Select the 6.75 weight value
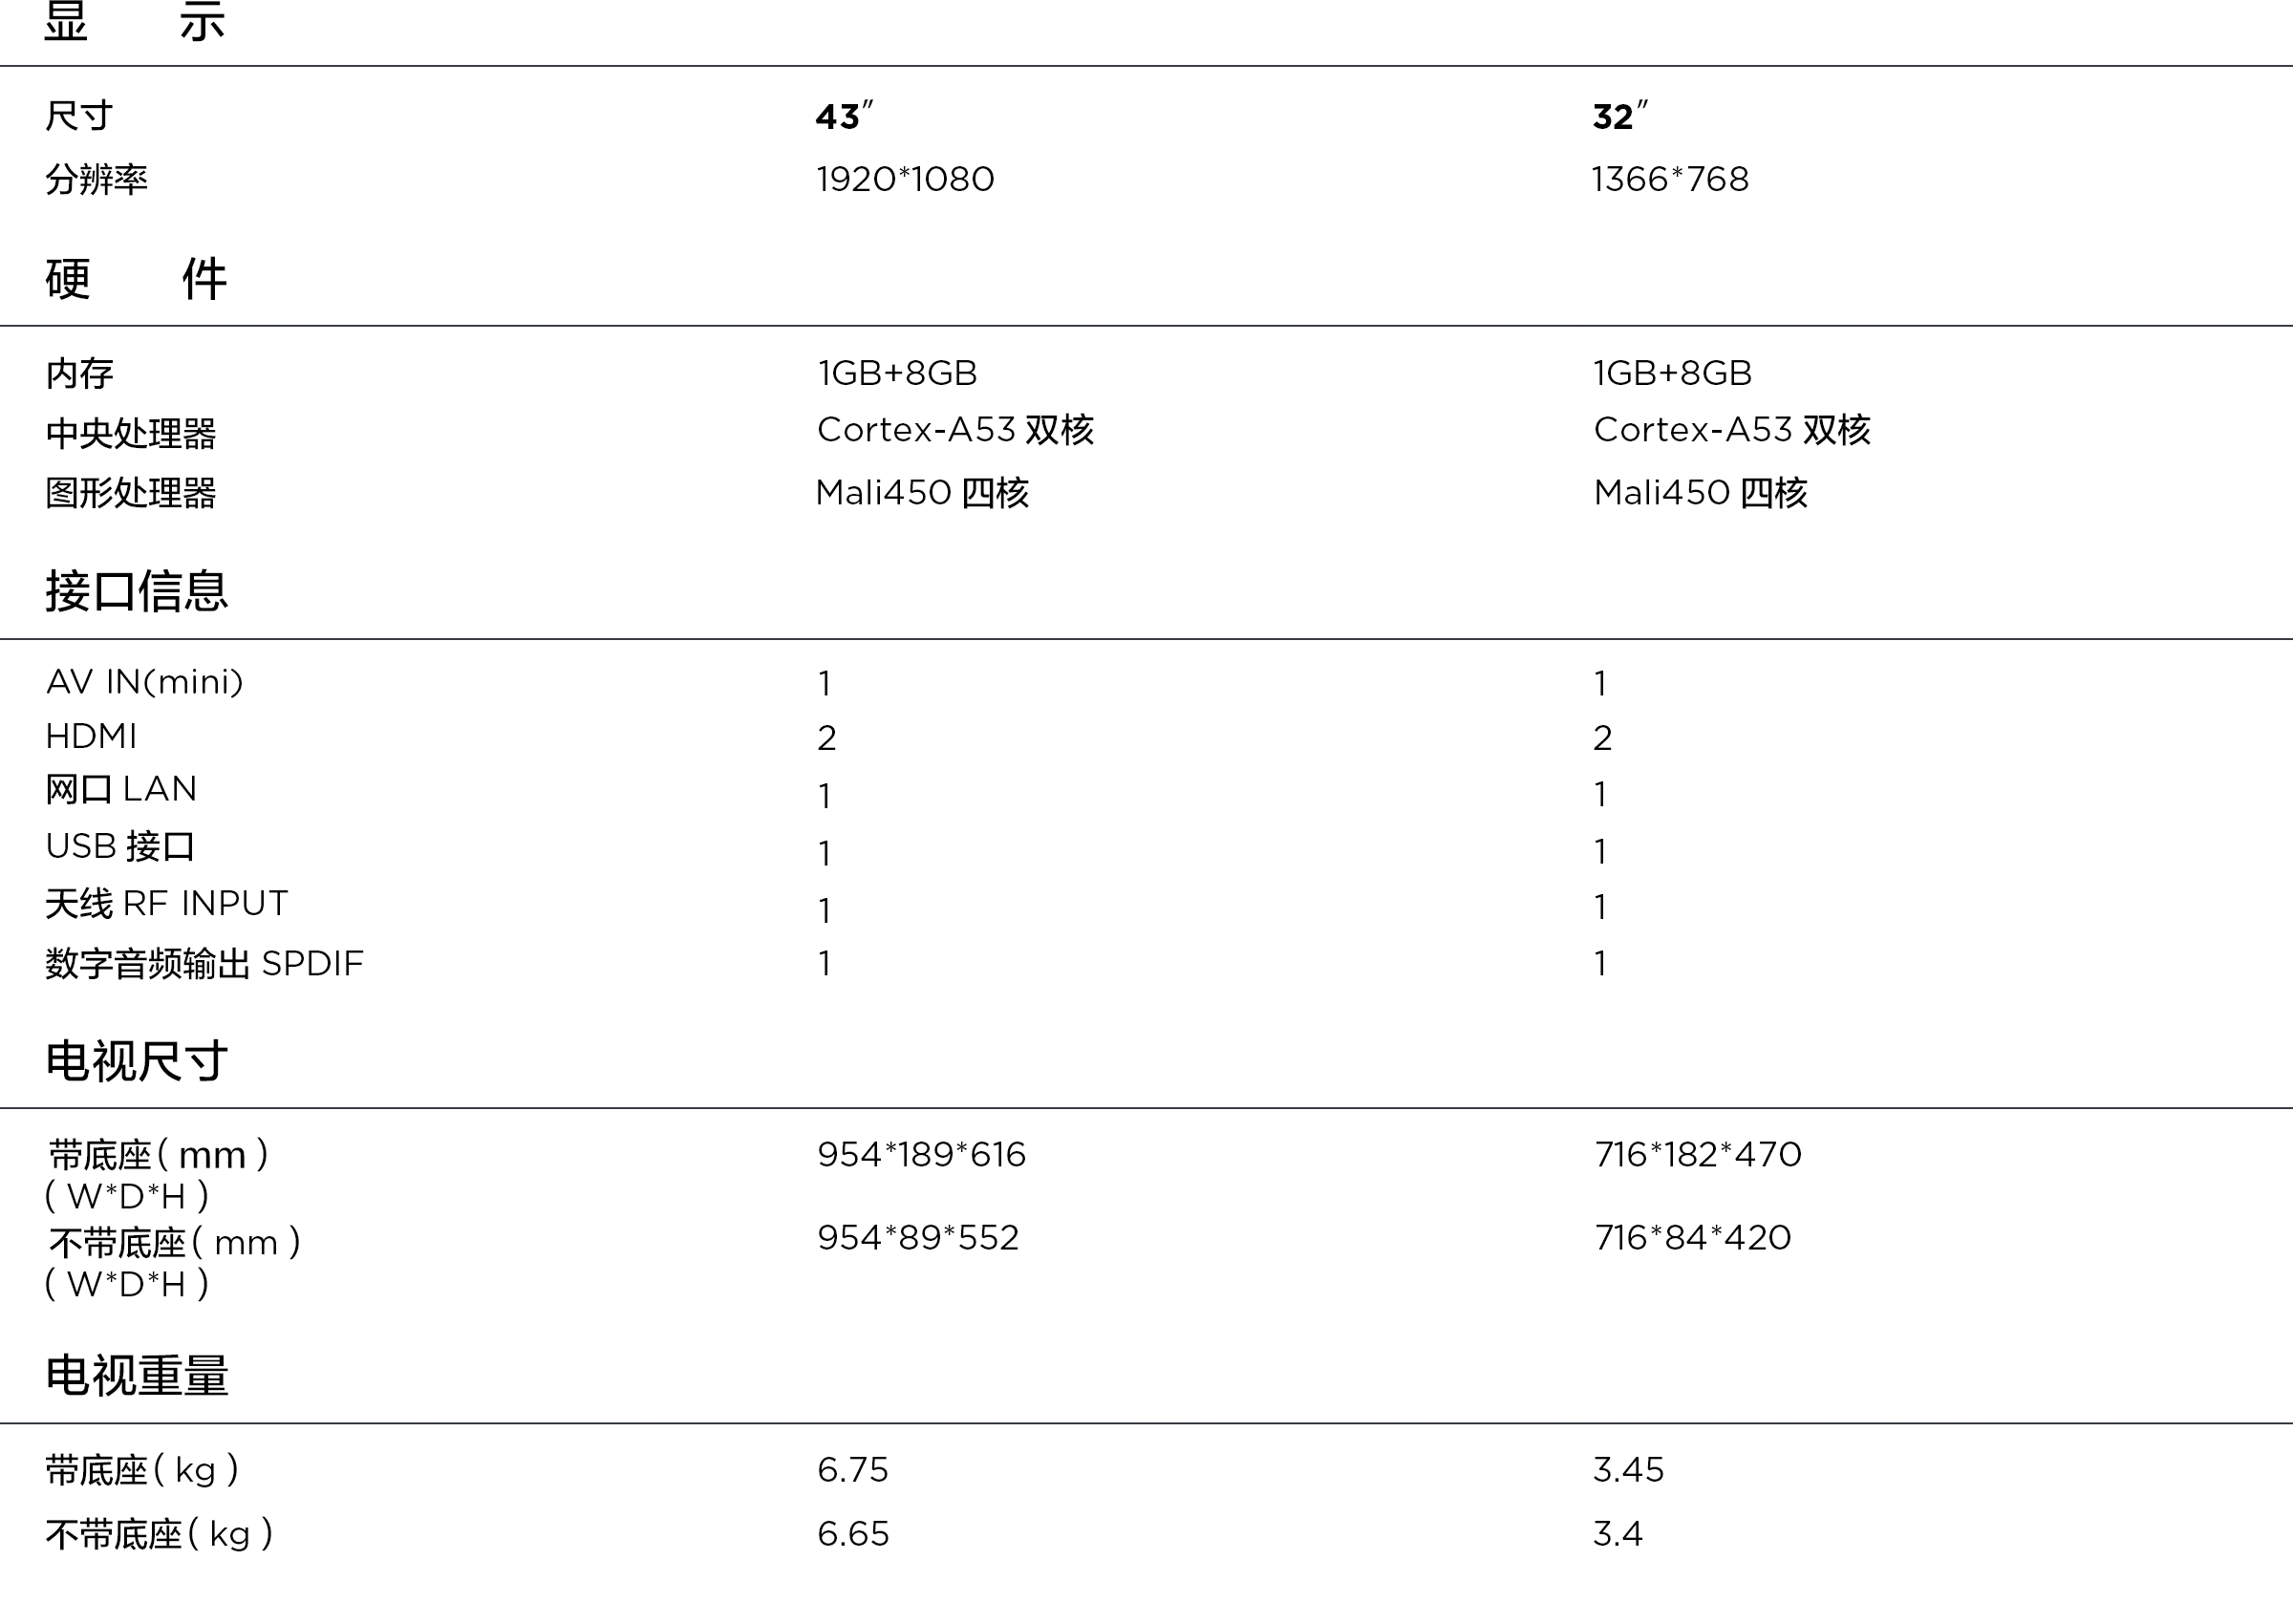Image resolution: width=2293 pixels, height=1624 pixels. (x=852, y=1470)
